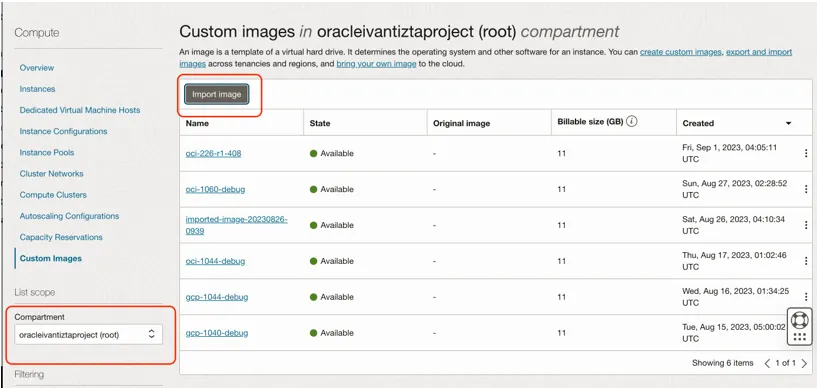Click the Original image column header
Viewport: 817px width, 388px height.
[x=461, y=123]
